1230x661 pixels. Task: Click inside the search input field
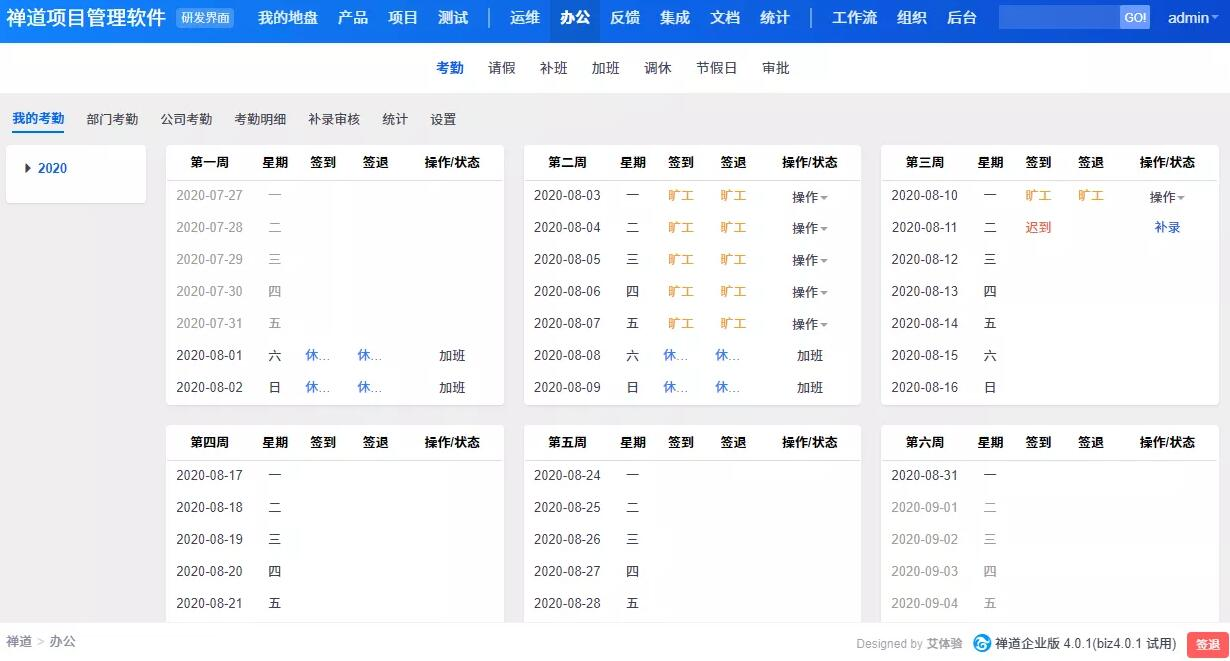[1060, 17]
